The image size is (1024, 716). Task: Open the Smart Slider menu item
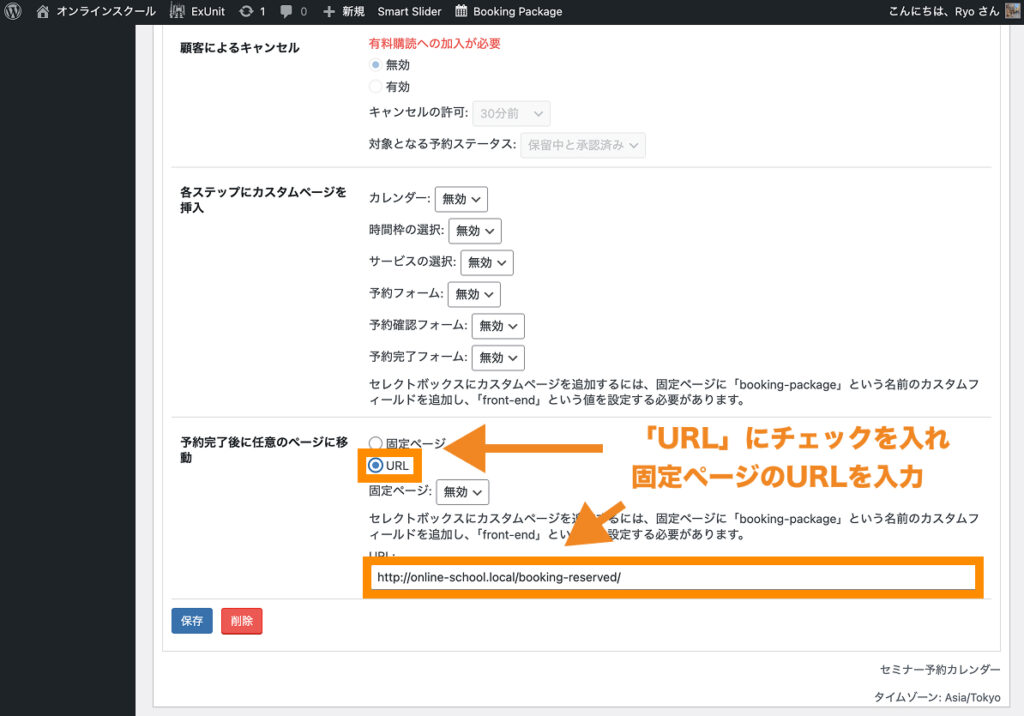point(410,12)
